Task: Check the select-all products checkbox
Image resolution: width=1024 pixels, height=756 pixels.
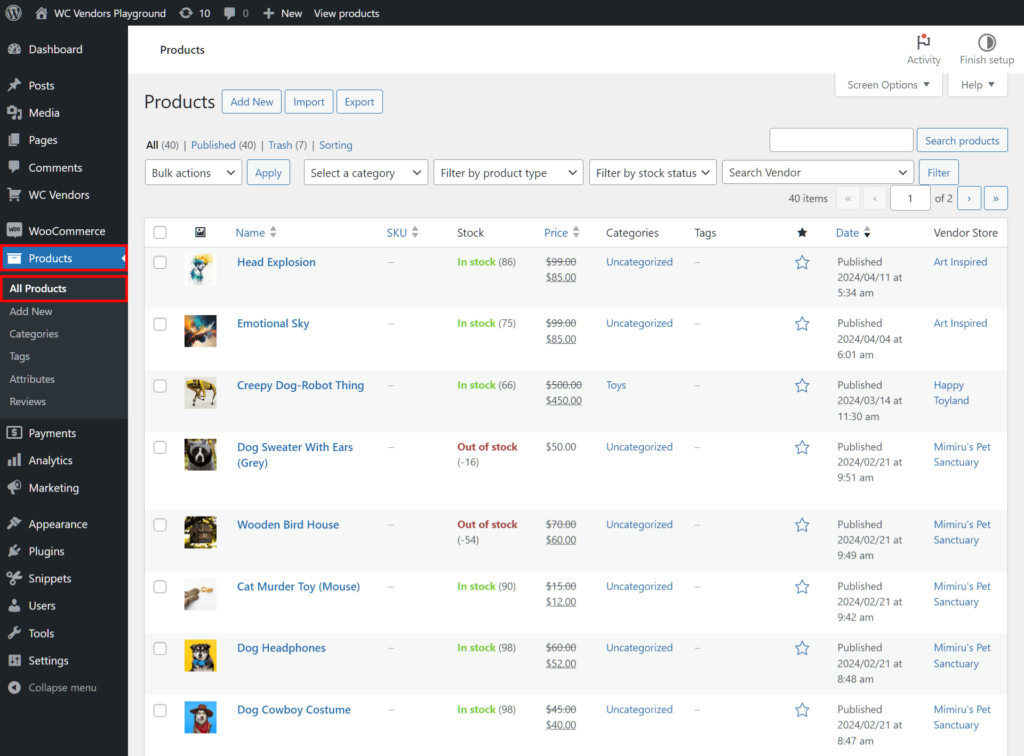Action: click(160, 232)
